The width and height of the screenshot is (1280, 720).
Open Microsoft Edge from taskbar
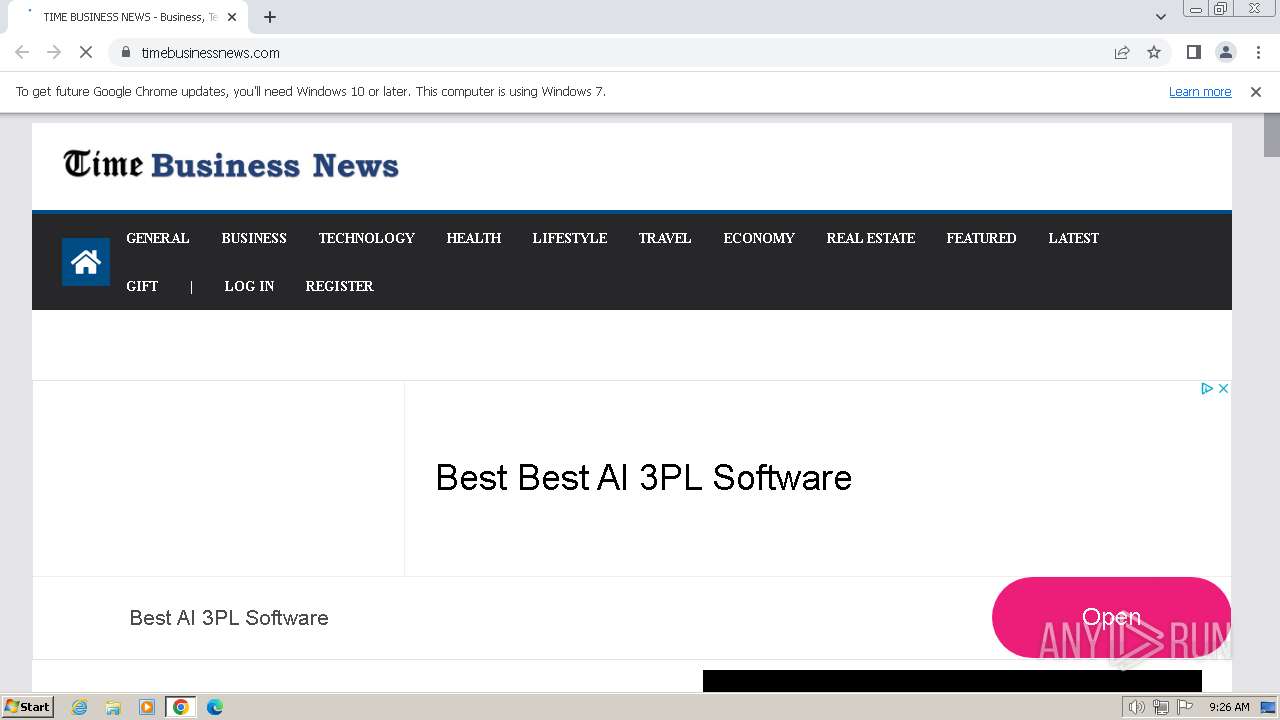point(215,707)
